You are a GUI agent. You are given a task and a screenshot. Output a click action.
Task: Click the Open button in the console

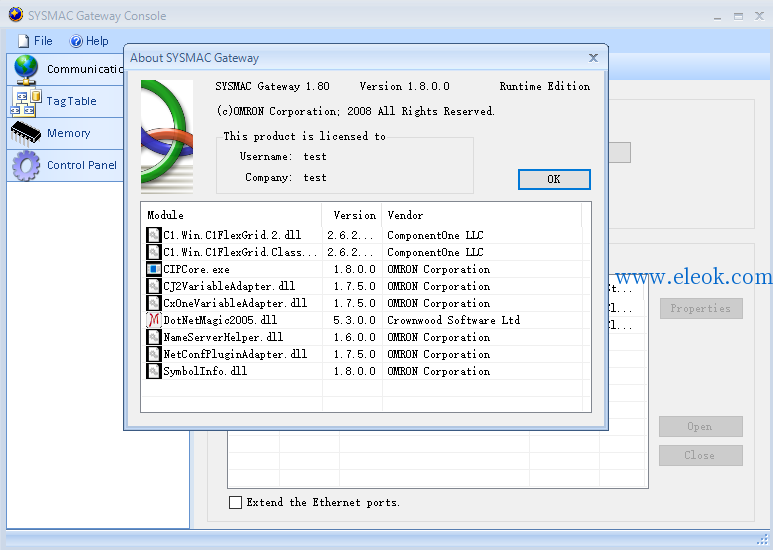click(x=701, y=426)
